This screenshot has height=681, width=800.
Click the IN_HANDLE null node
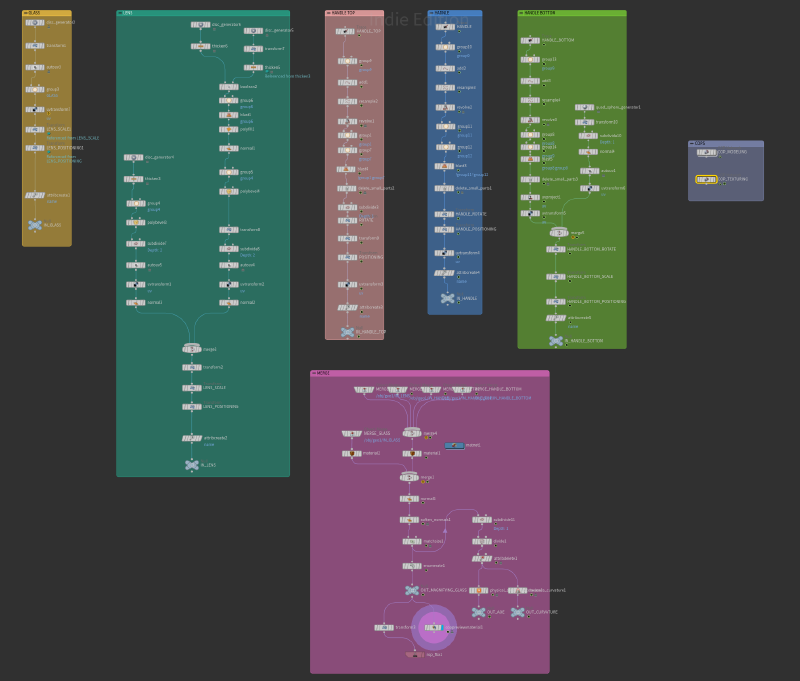(x=447, y=298)
